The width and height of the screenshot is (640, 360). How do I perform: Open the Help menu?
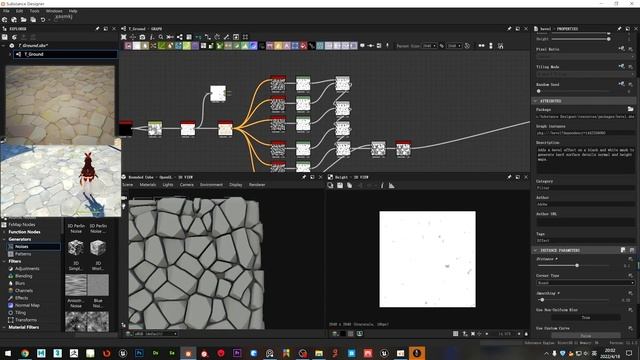coord(73,11)
